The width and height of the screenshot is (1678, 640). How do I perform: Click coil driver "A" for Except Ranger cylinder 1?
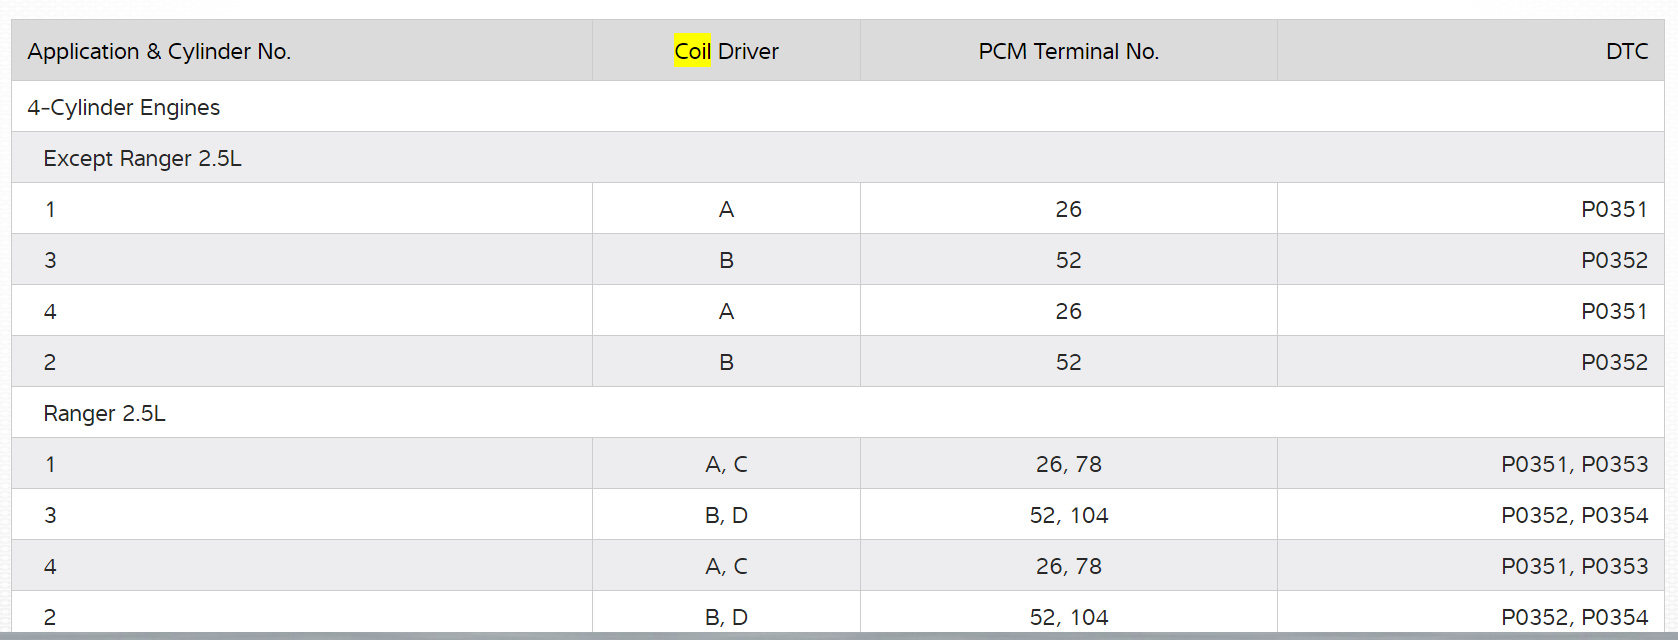click(726, 209)
